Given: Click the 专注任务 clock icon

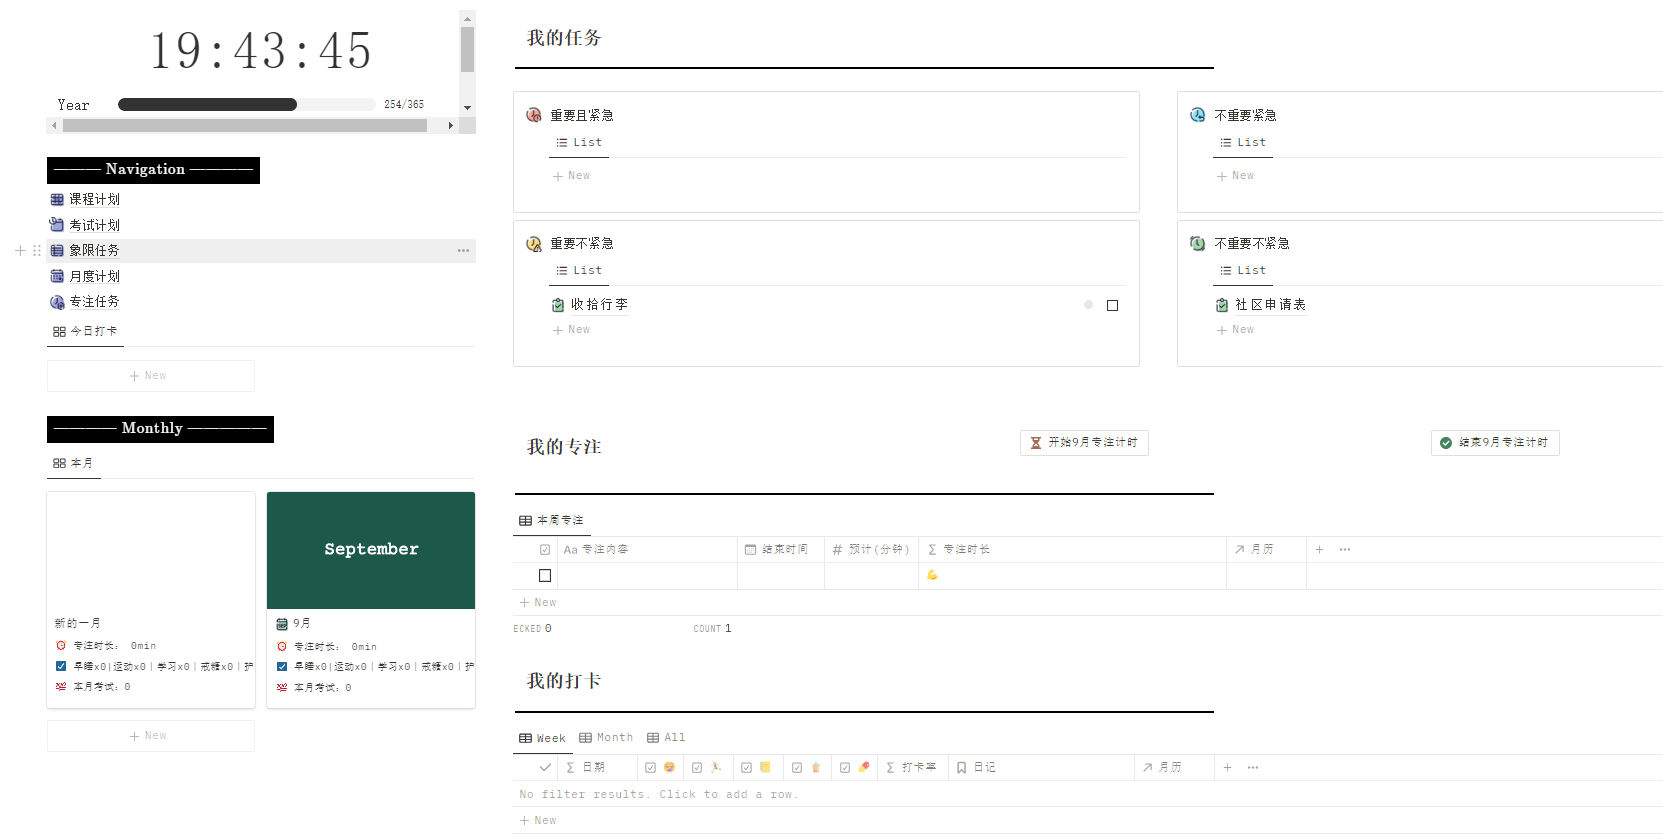Looking at the screenshot, I should 57,302.
